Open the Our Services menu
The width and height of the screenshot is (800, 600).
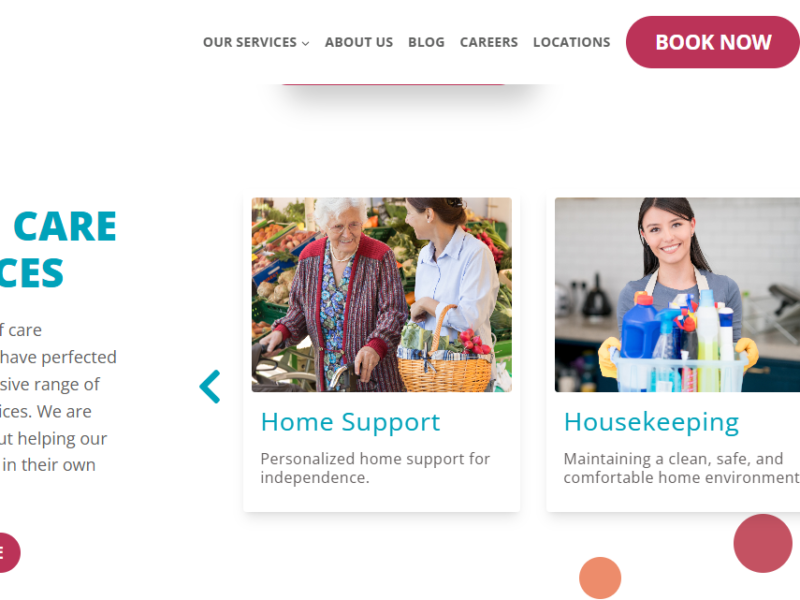point(249,42)
